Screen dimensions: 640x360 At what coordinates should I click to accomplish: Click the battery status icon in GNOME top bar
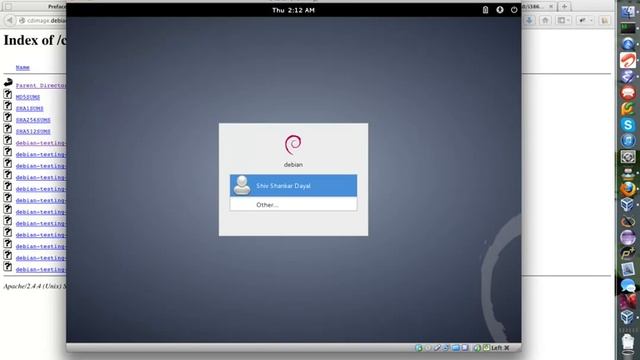485,10
